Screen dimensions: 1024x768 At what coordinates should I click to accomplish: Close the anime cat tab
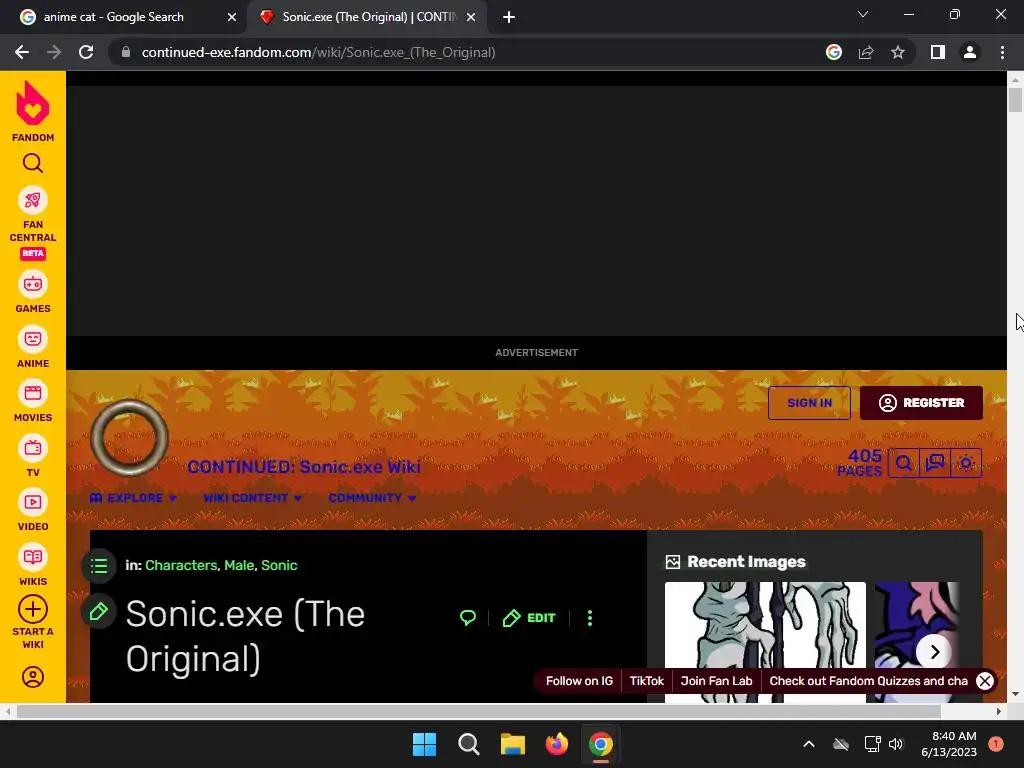click(232, 17)
